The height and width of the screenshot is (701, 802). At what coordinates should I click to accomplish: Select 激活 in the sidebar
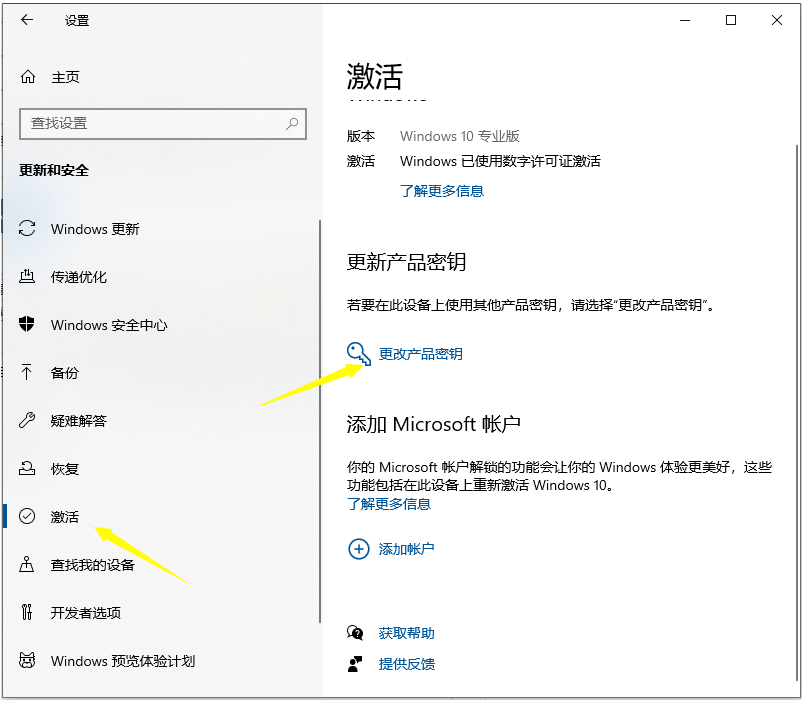[x=65, y=516]
